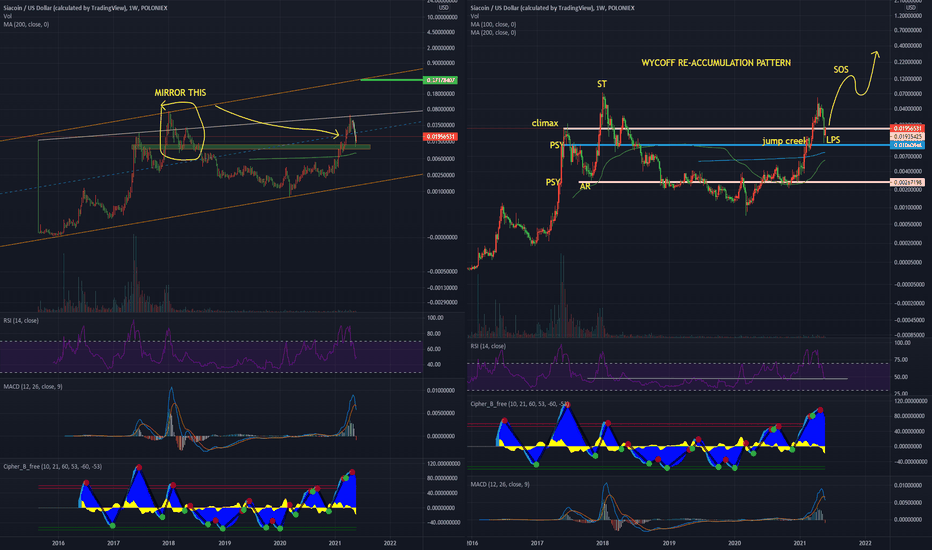Click the 2021 year label under the MIRROR THIS chart
The image size is (932, 550).
coord(335,543)
